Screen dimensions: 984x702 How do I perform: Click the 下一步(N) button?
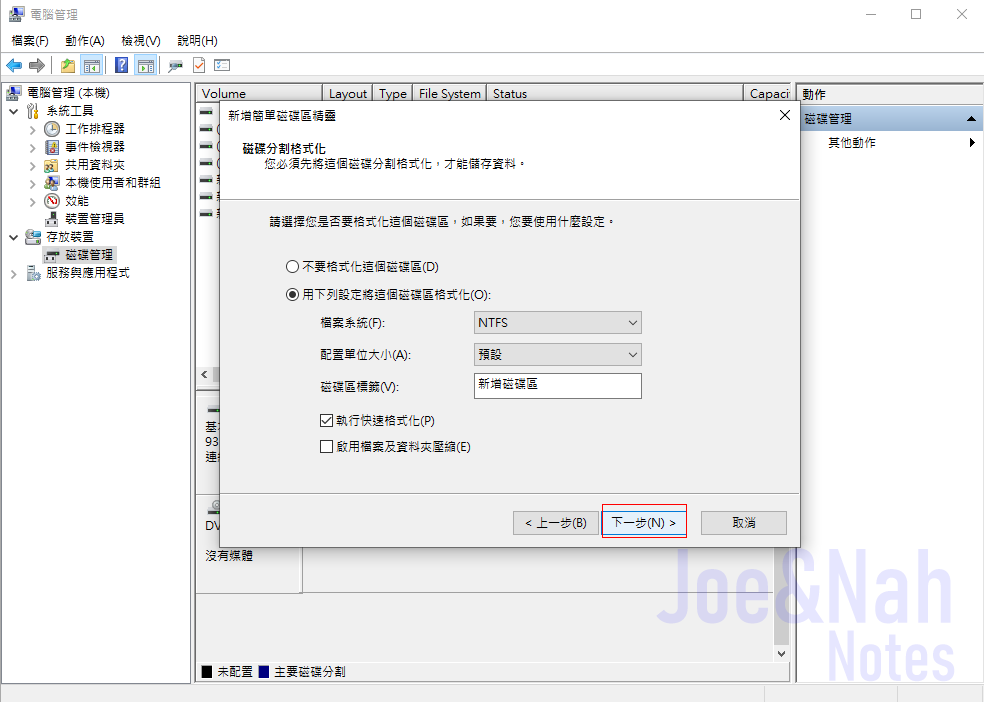[x=643, y=521]
